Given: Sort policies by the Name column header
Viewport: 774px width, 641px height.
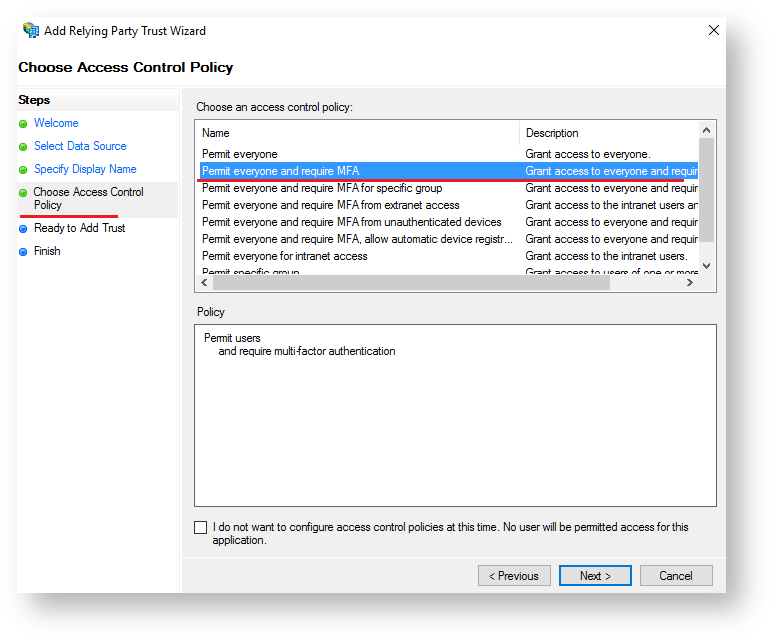Looking at the screenshot, I should point(357,133).
